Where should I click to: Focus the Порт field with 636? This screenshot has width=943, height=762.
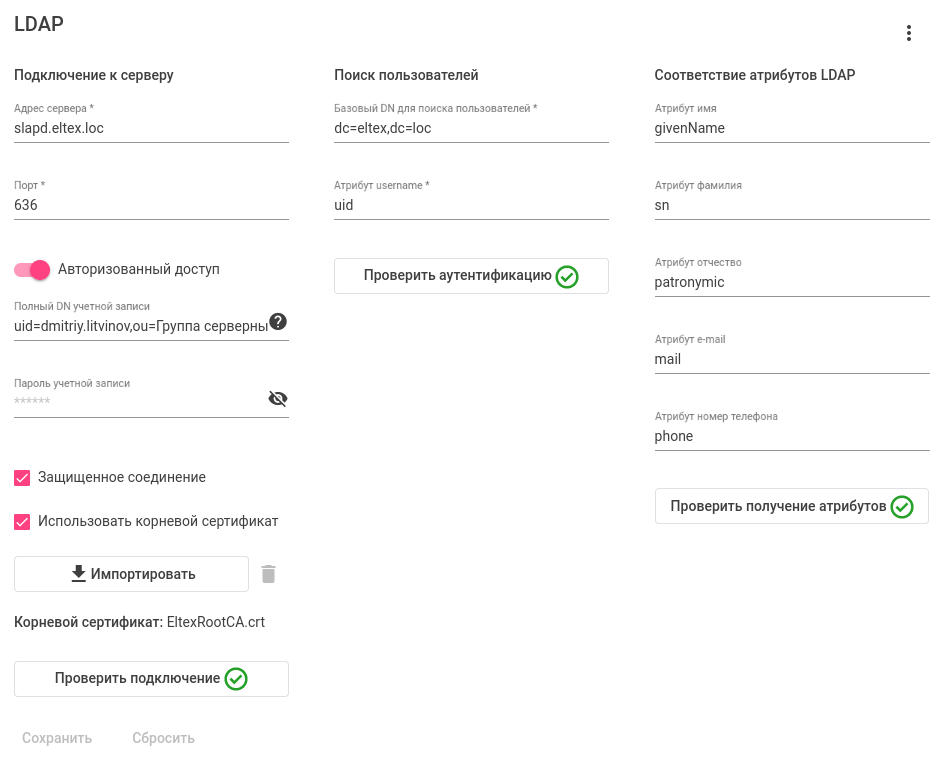pos(151,206)
